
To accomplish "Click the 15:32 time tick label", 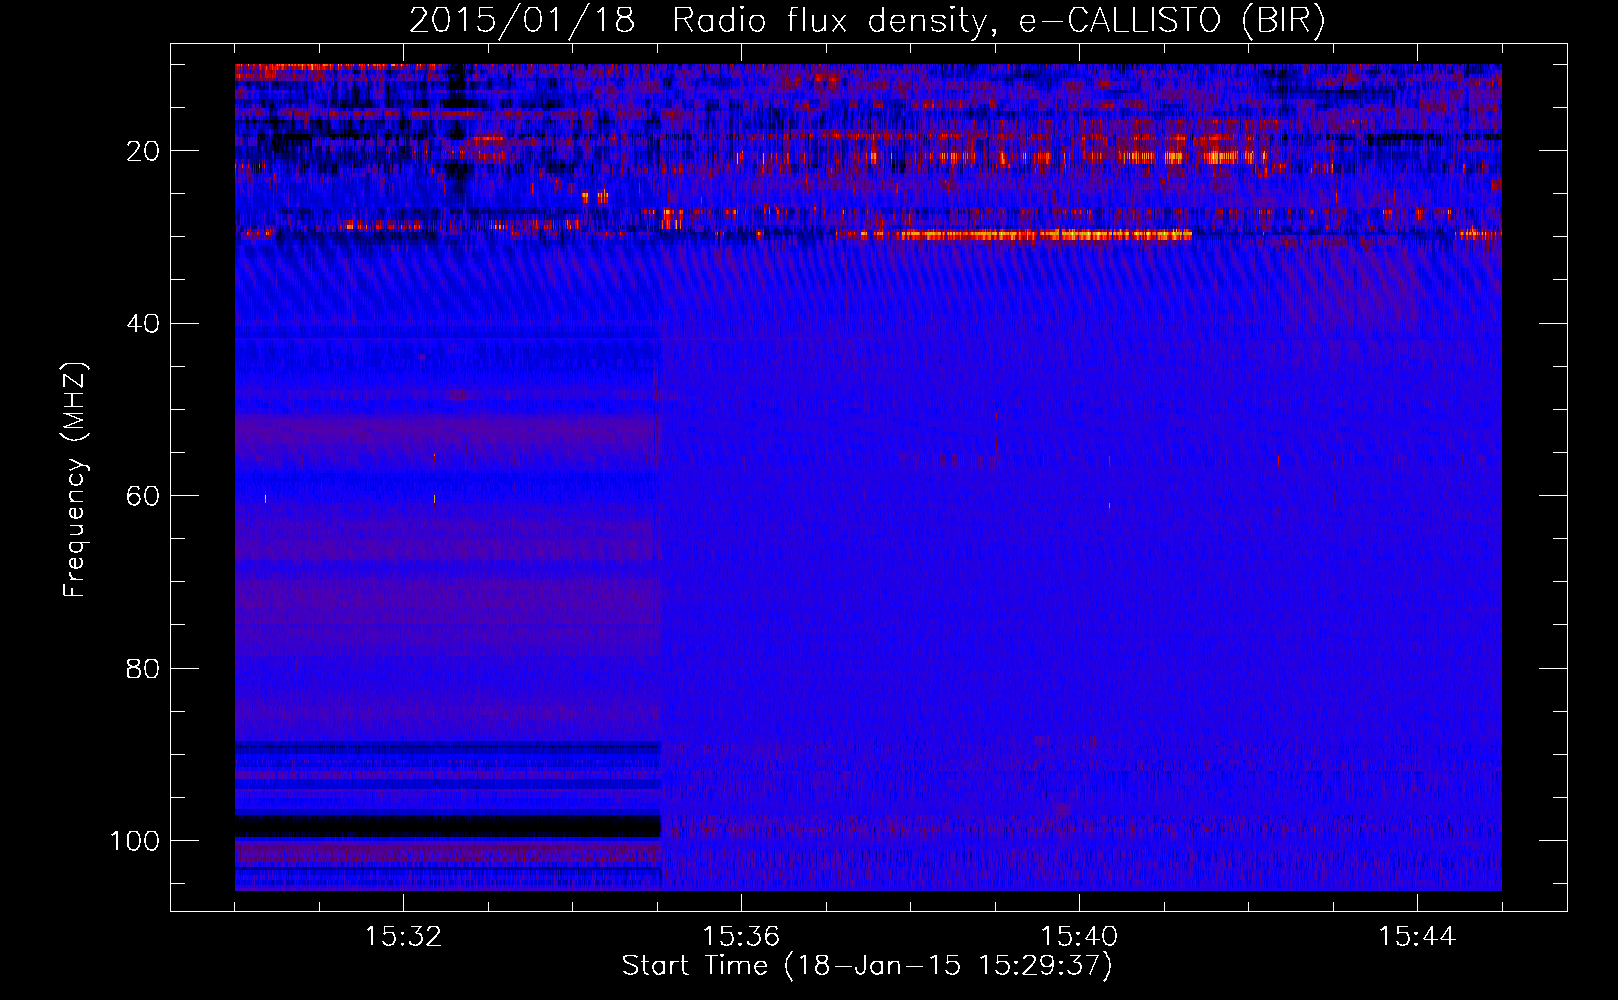I will tap(403, 937).
